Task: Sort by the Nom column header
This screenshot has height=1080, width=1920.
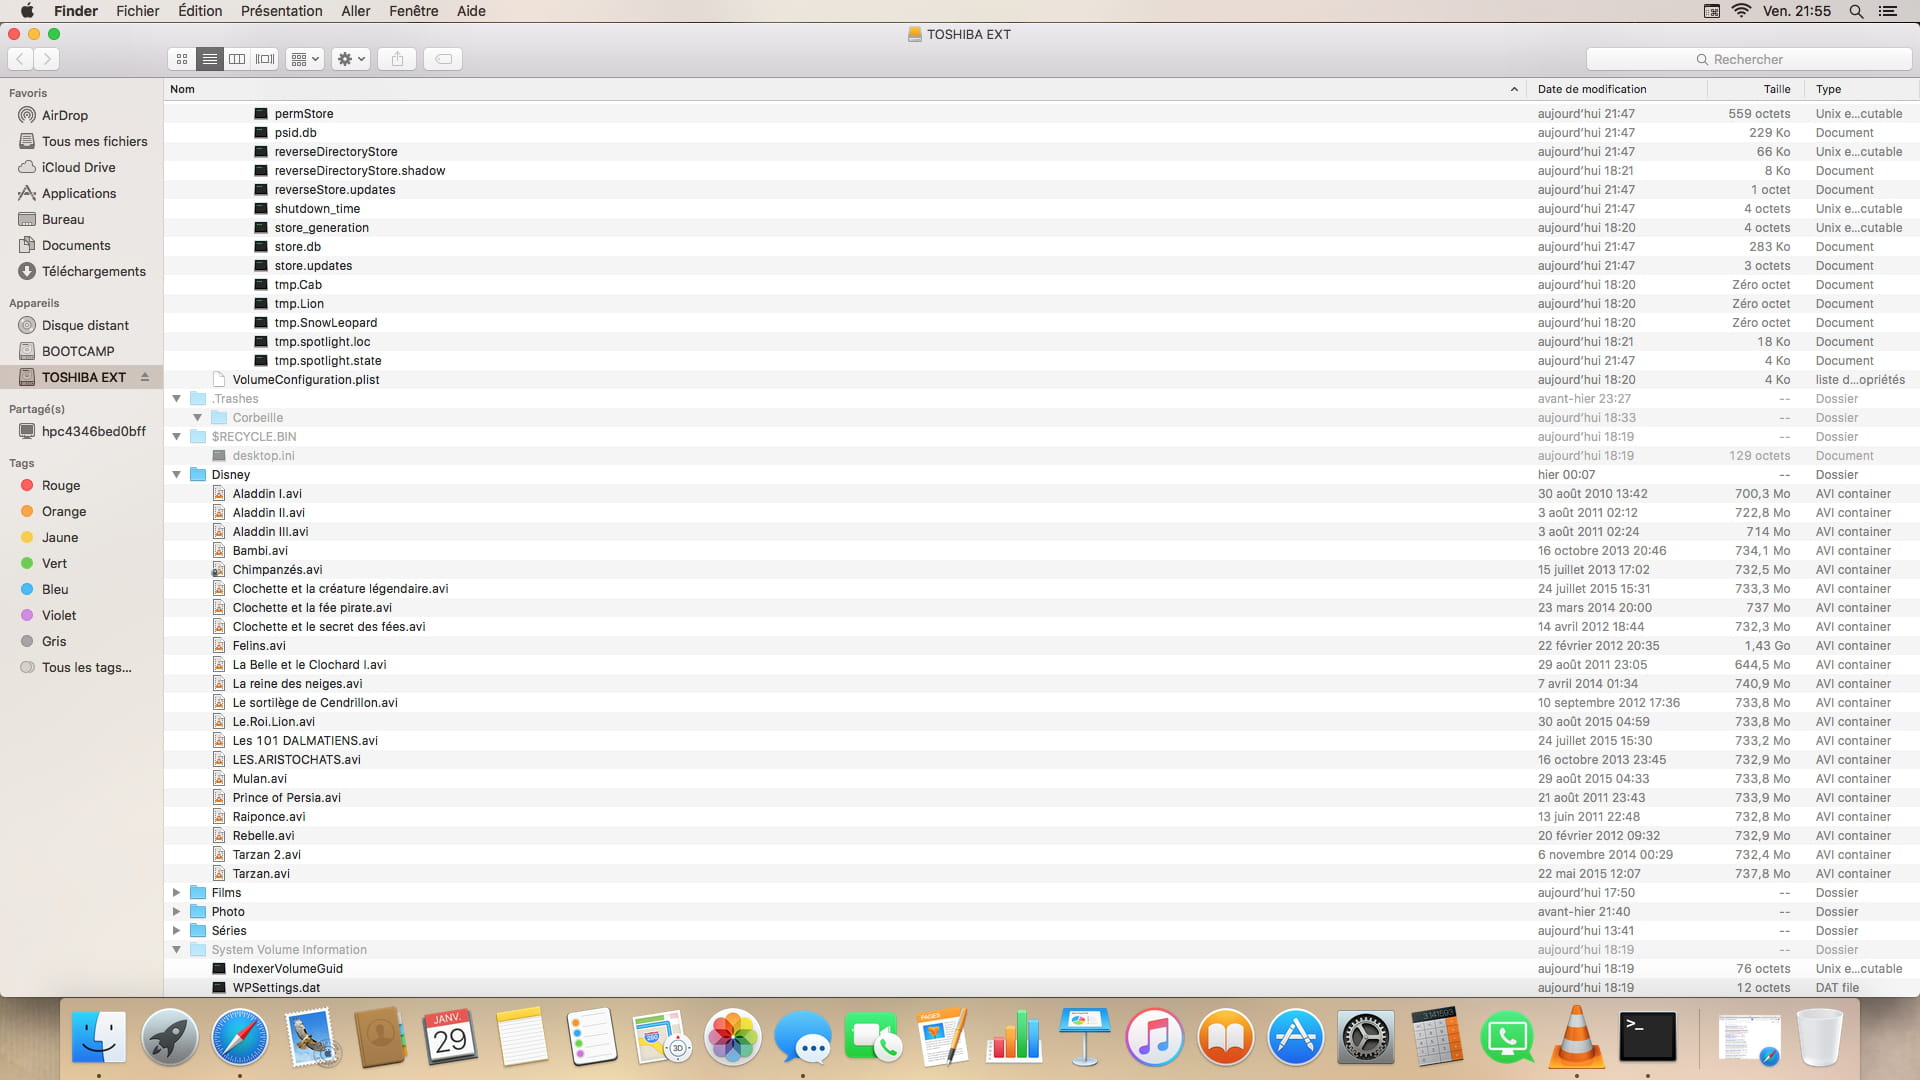Action: [x=845, y=89]
